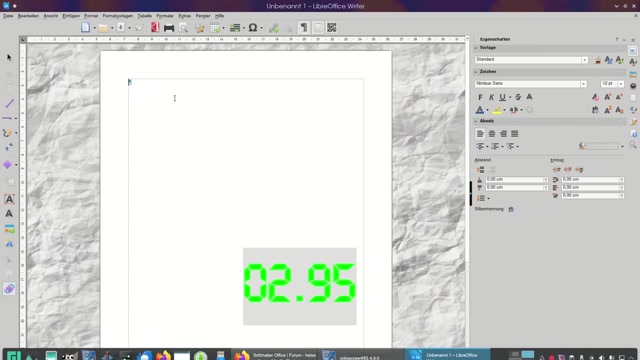This screenshot has width=640, height=360.
Task: Open the Extras menu
Action: click(x=184, y=16)
